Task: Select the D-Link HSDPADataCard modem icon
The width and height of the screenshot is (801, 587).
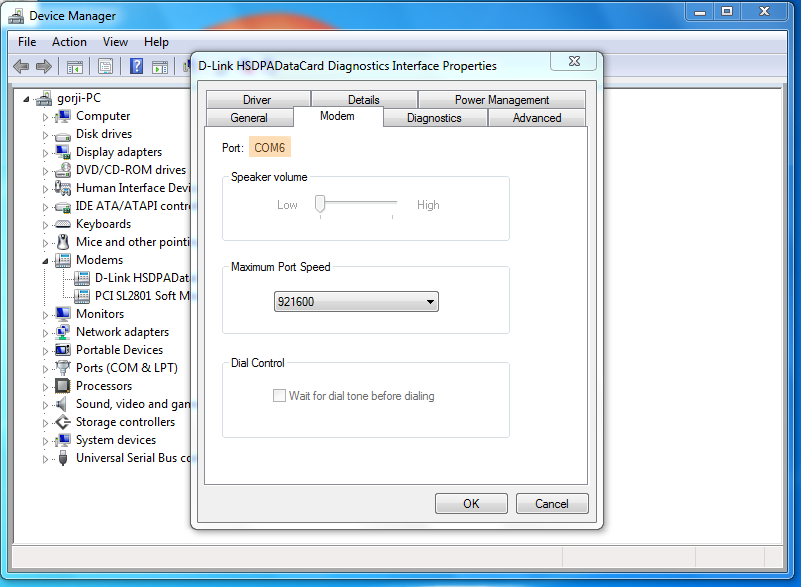Action: (x=82, y=278)
